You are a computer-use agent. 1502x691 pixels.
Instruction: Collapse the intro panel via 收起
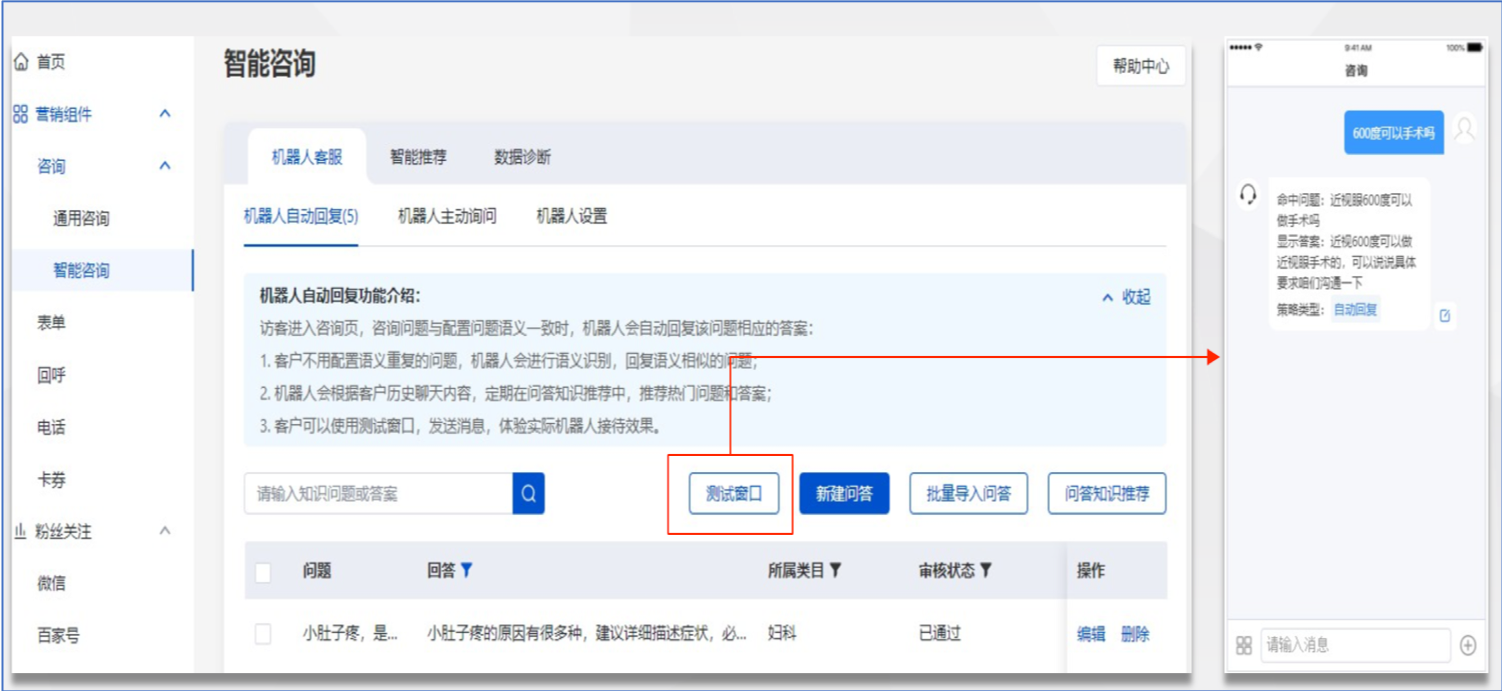tap(1126, 297)
